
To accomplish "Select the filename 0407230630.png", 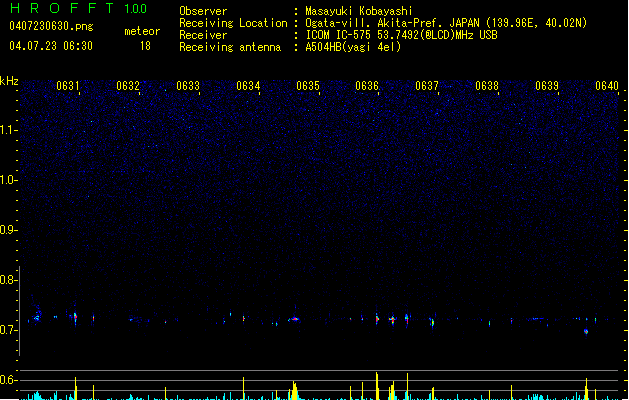I will click(51, 26).
